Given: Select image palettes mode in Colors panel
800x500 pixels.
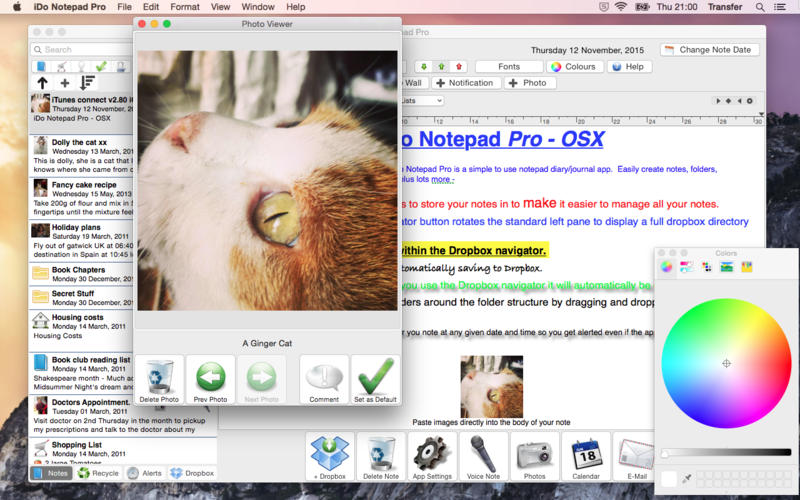Looking at the screenshot, I should [727, 267].
